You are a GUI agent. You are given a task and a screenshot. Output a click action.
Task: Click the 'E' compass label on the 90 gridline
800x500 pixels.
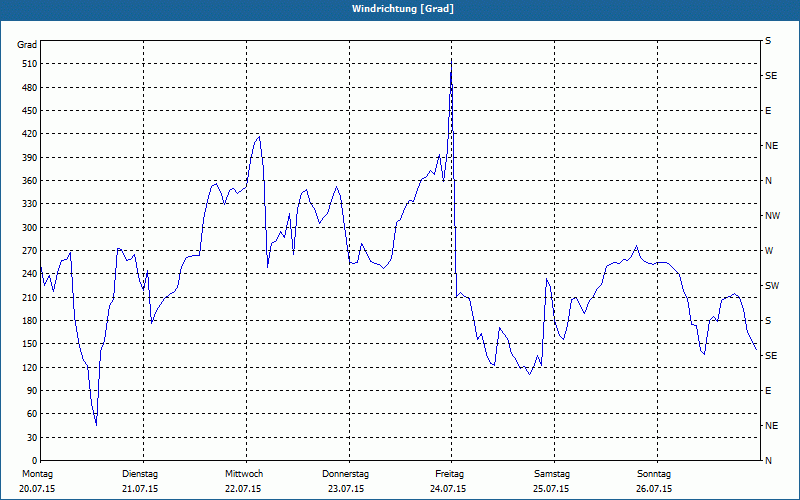tap(768, 391)
